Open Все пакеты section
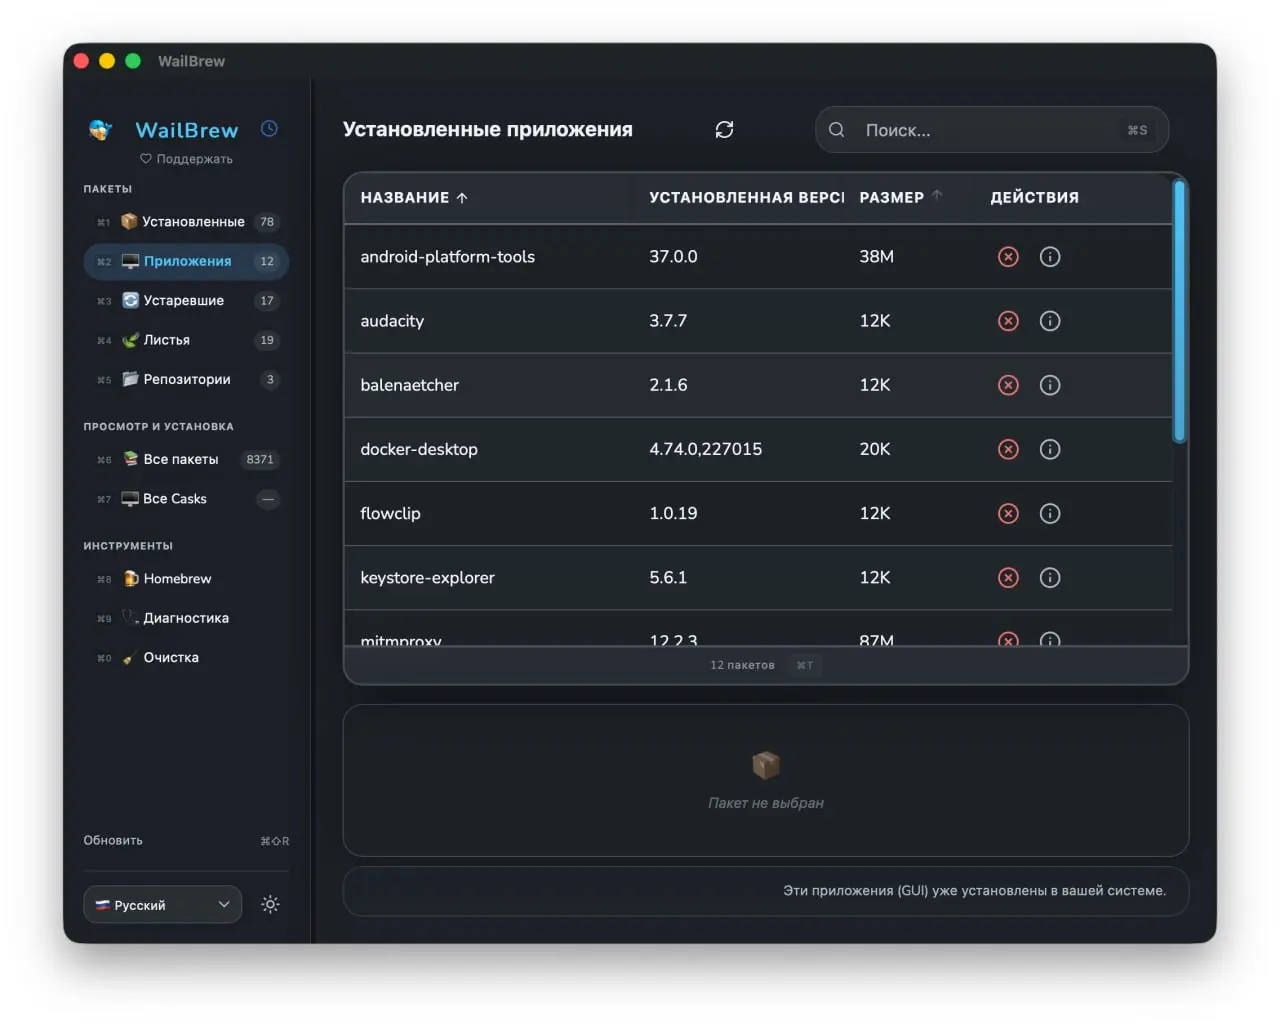 [186, 459]
